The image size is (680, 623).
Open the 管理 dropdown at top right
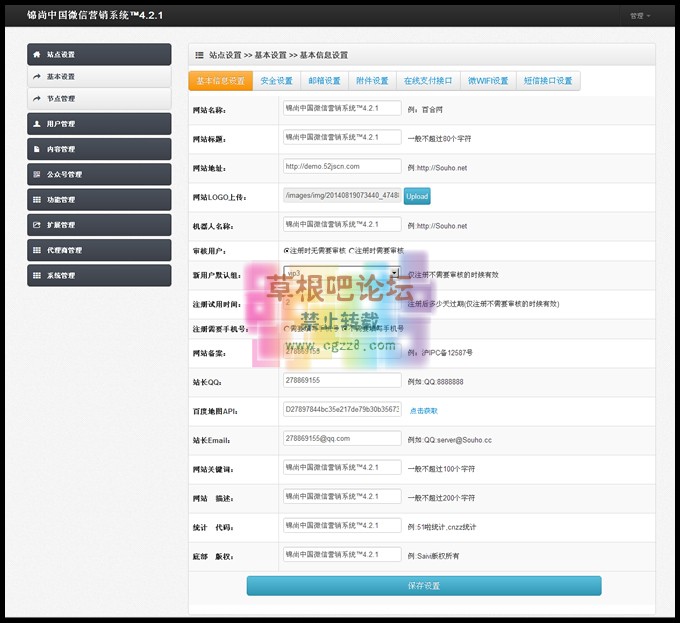coord(639,16)
